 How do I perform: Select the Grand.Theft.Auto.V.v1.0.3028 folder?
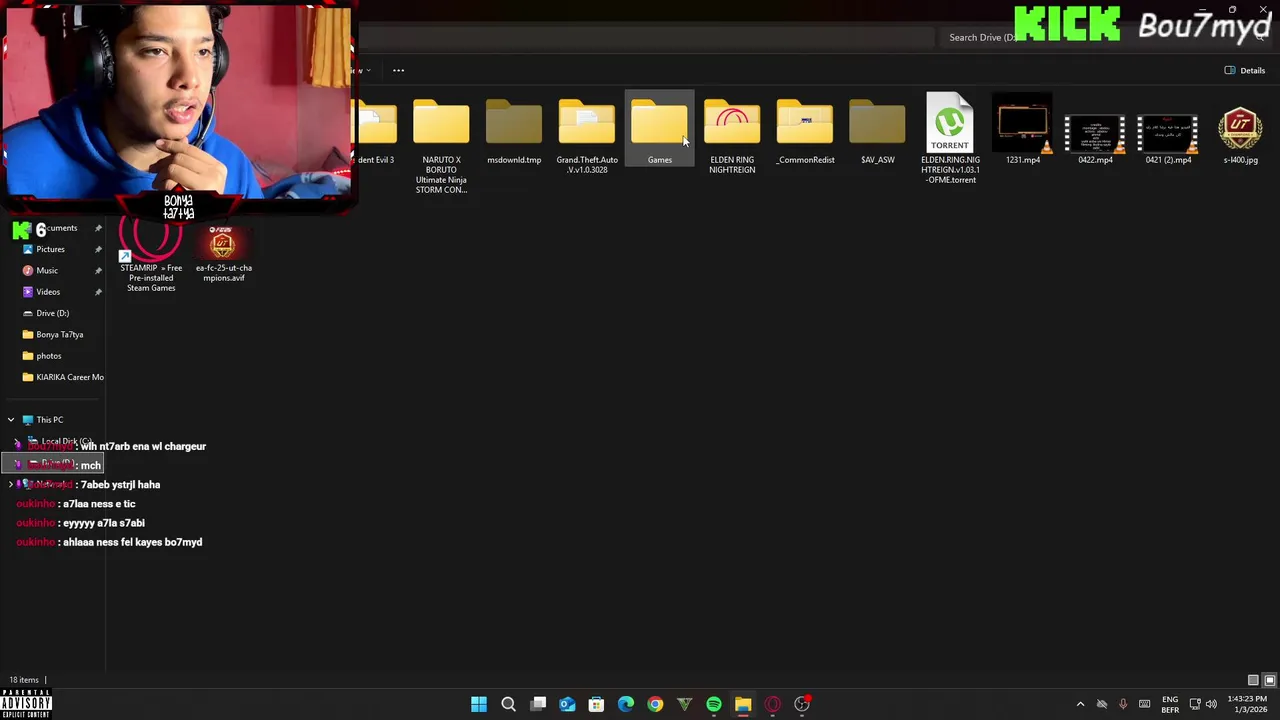[587, 137]
